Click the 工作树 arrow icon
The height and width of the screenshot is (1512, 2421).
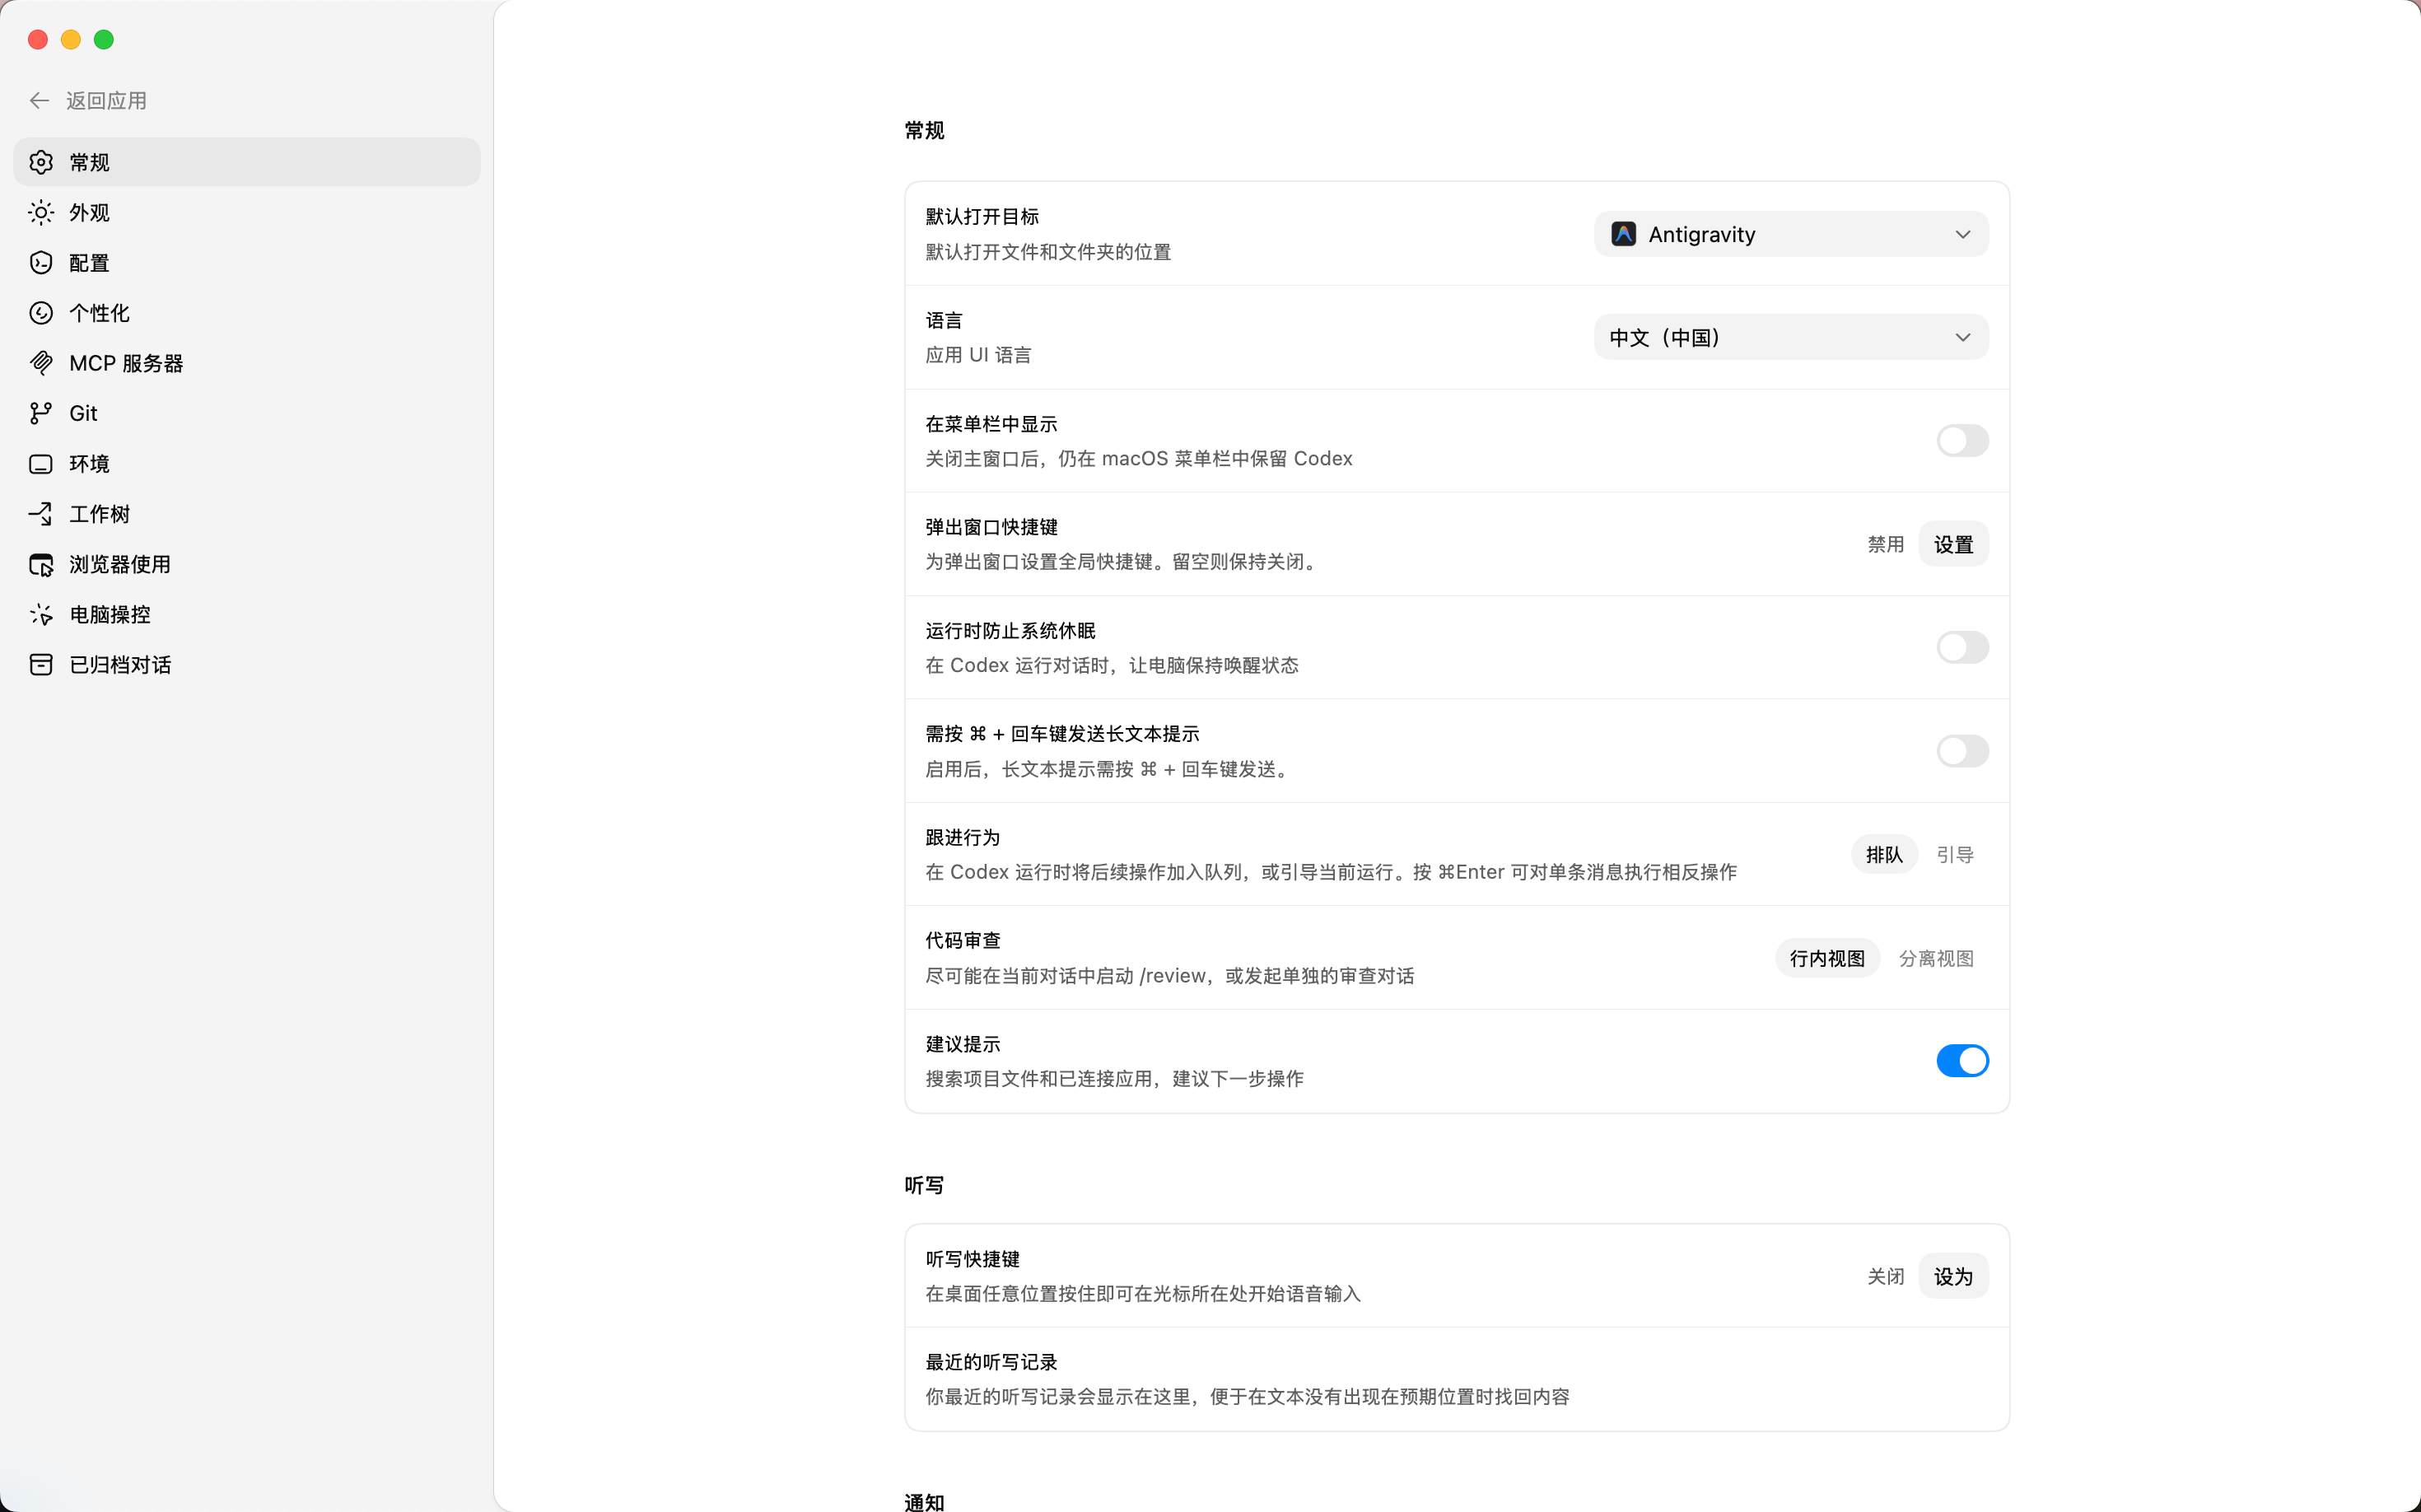[x=41, y=514]
